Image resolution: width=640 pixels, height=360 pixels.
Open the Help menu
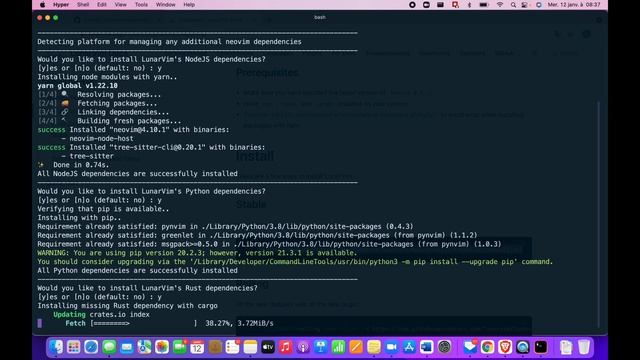click(189, 5)
